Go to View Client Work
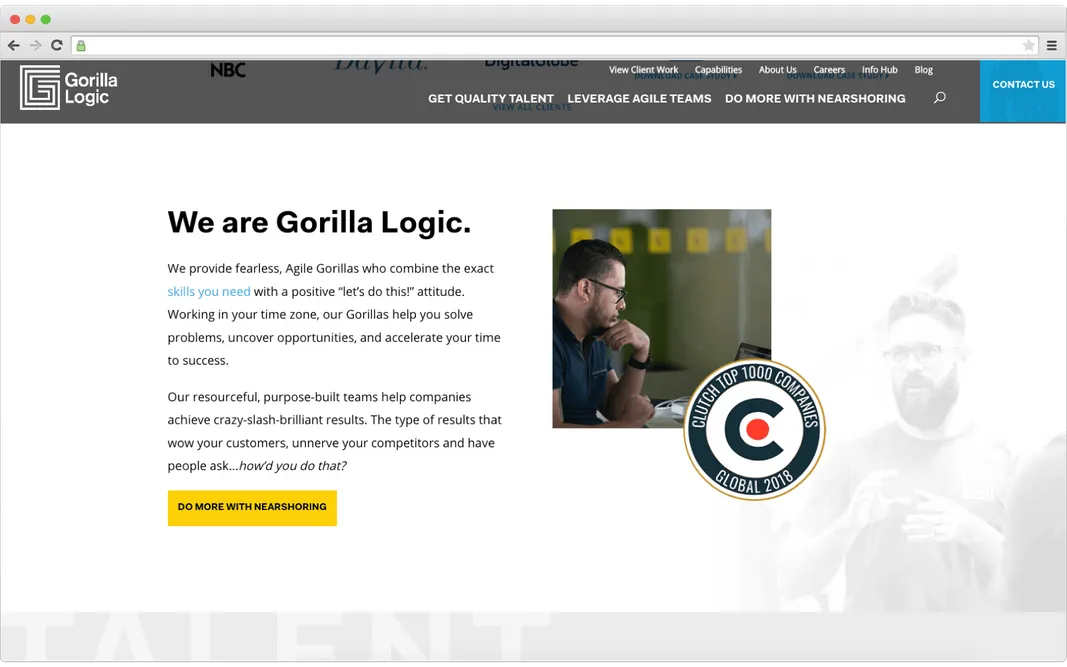 643,69
